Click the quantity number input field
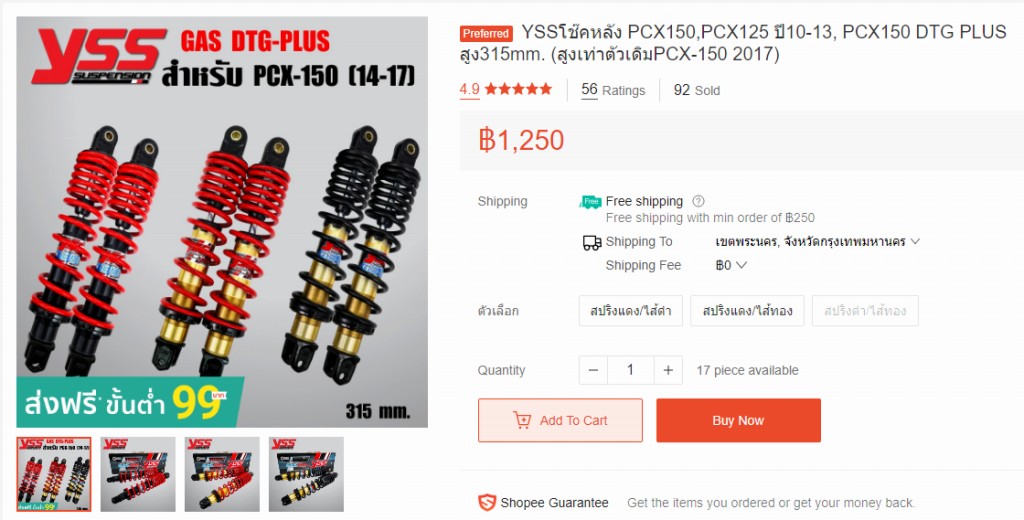Viewport: 1024px width, 520px height. [630, 370]
